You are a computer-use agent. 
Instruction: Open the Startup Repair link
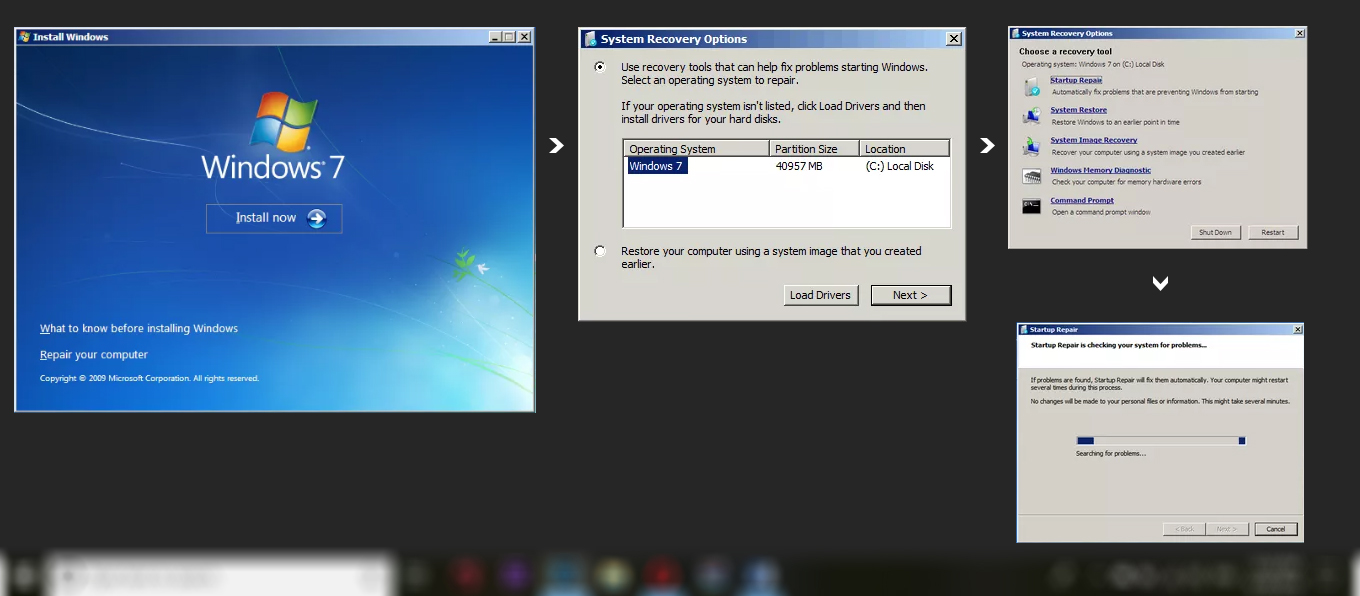(x=1076, y=80)
